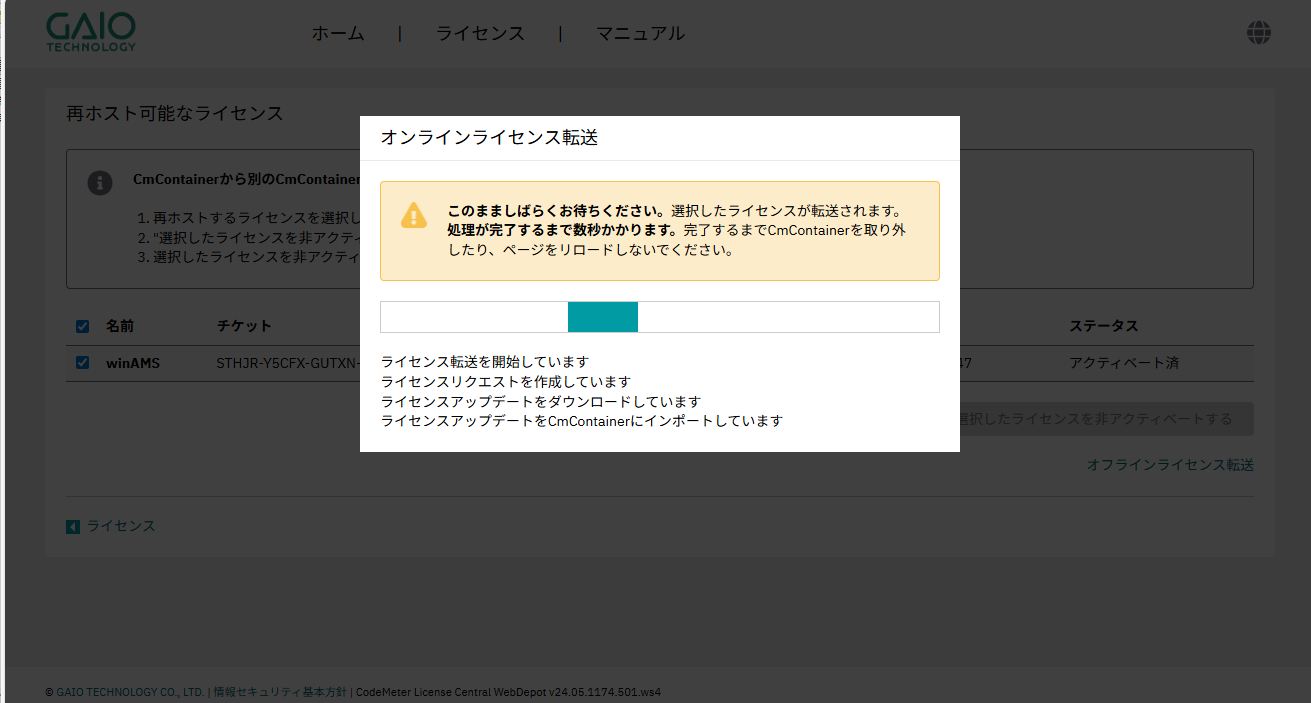Open the globe language selector
The width and height of the screenshot is (1311, 703).
click(x=1258, y=33)
